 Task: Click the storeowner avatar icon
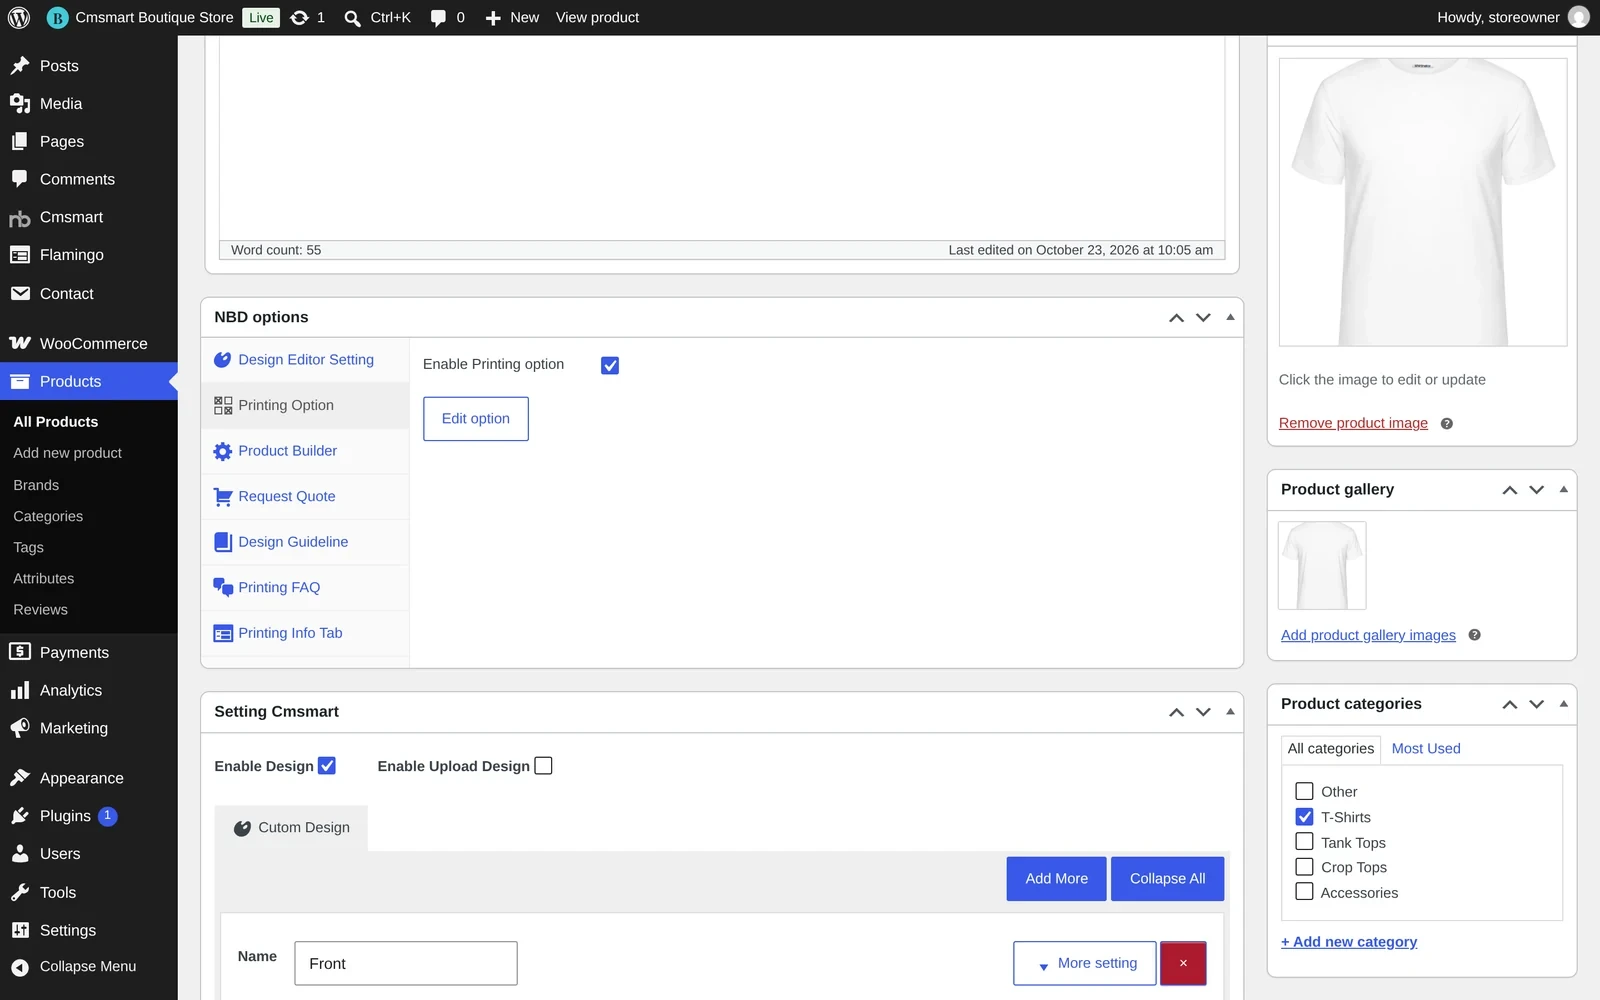[1578, 17]
